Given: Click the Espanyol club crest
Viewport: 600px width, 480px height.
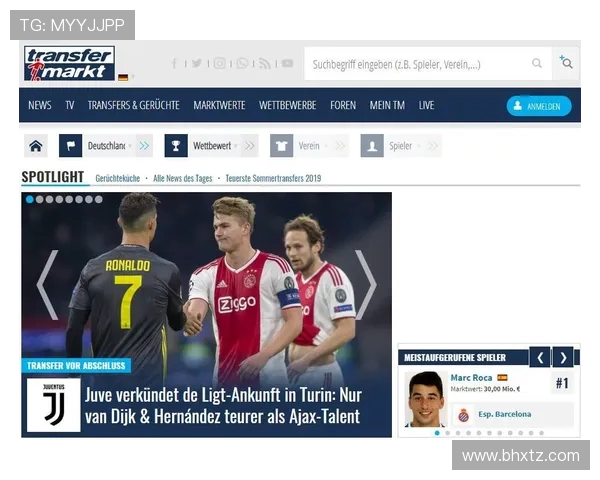Looking at the screenshot, I should point(463,414).
